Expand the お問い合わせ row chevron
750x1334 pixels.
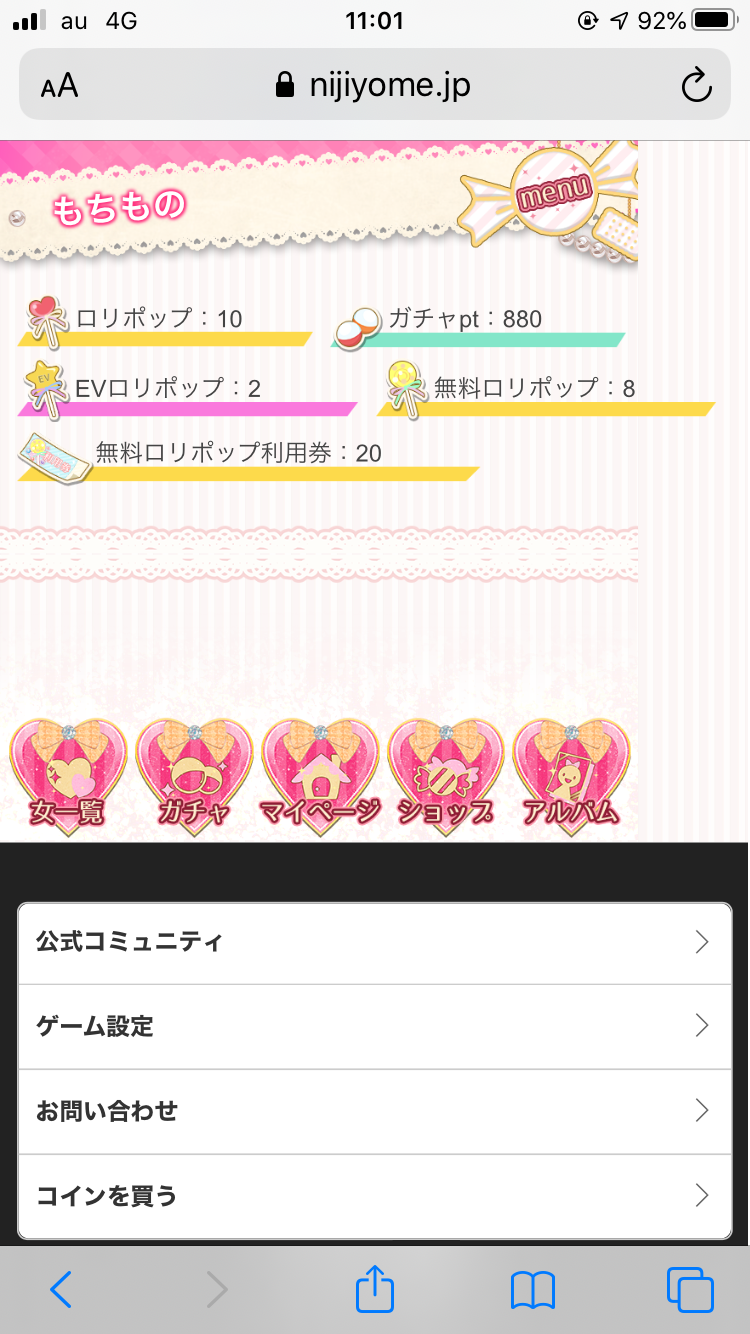point(702,1111)
